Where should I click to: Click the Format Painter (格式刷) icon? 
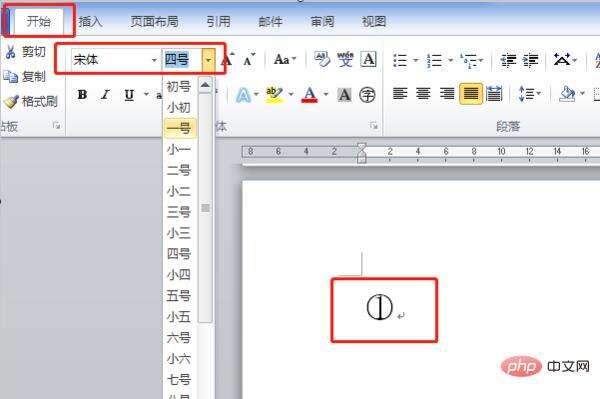point(11,101)
